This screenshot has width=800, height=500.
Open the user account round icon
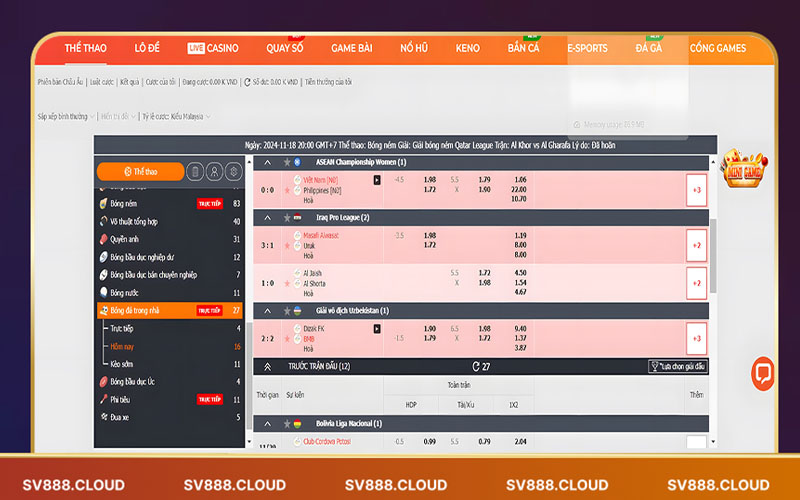pyautogui.click(x=214, y=172)
